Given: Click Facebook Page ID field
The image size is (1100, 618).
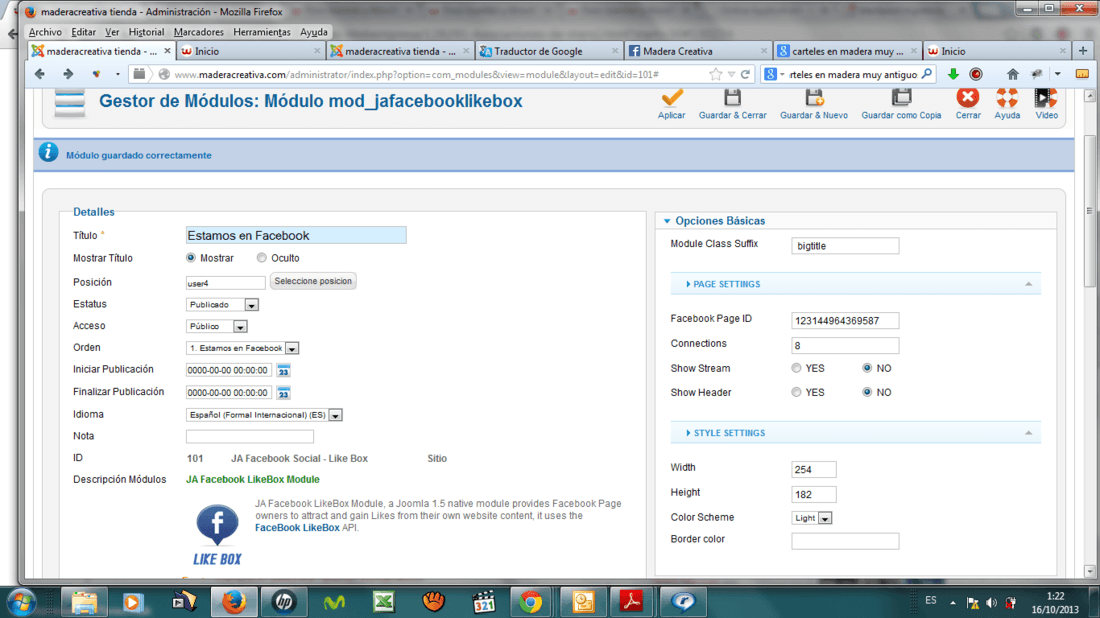Looking at the screenshot, I should pyautogui.click(x=845, y=321).
